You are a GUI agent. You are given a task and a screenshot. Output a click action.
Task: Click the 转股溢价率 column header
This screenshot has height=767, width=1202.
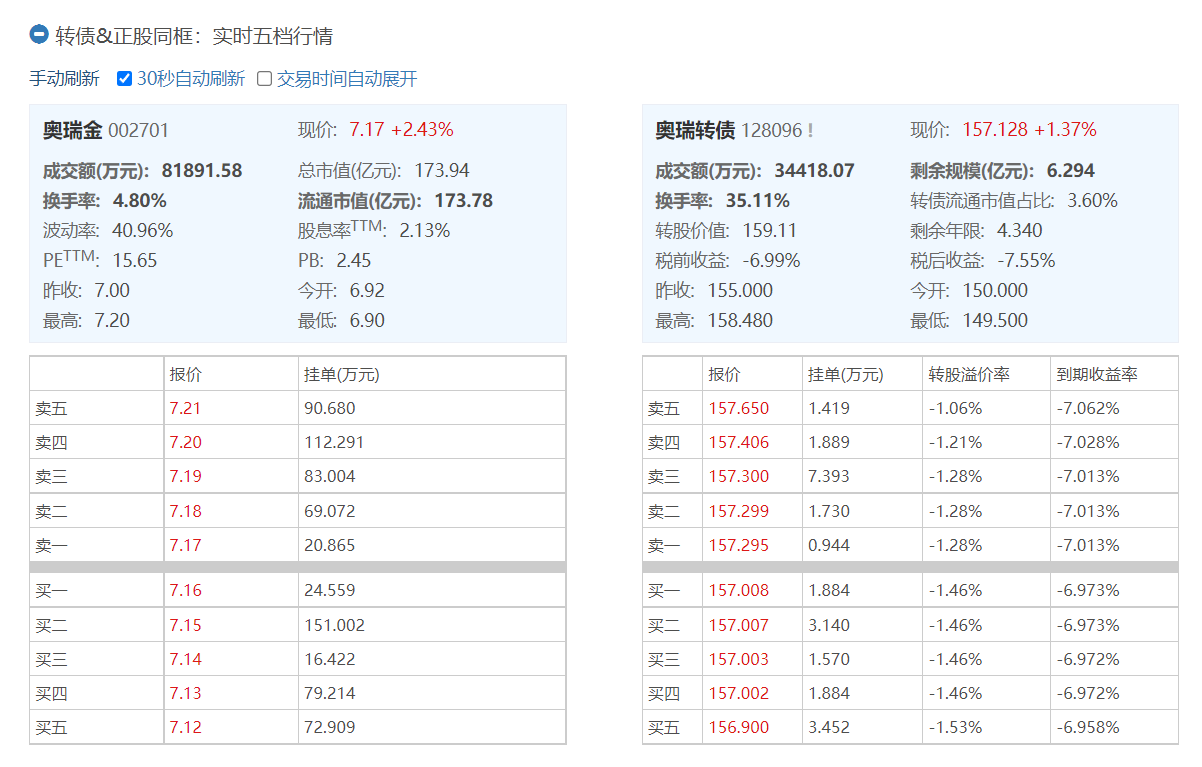tap(969, 374)
